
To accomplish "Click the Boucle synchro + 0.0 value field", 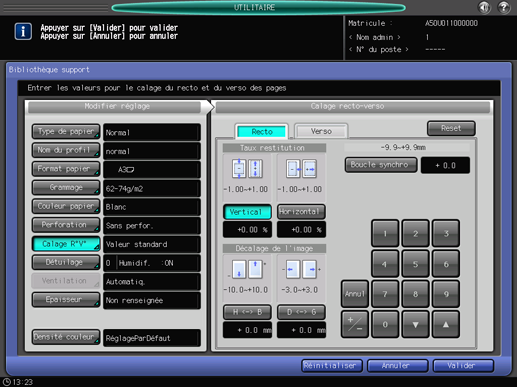I will (445, 165).
